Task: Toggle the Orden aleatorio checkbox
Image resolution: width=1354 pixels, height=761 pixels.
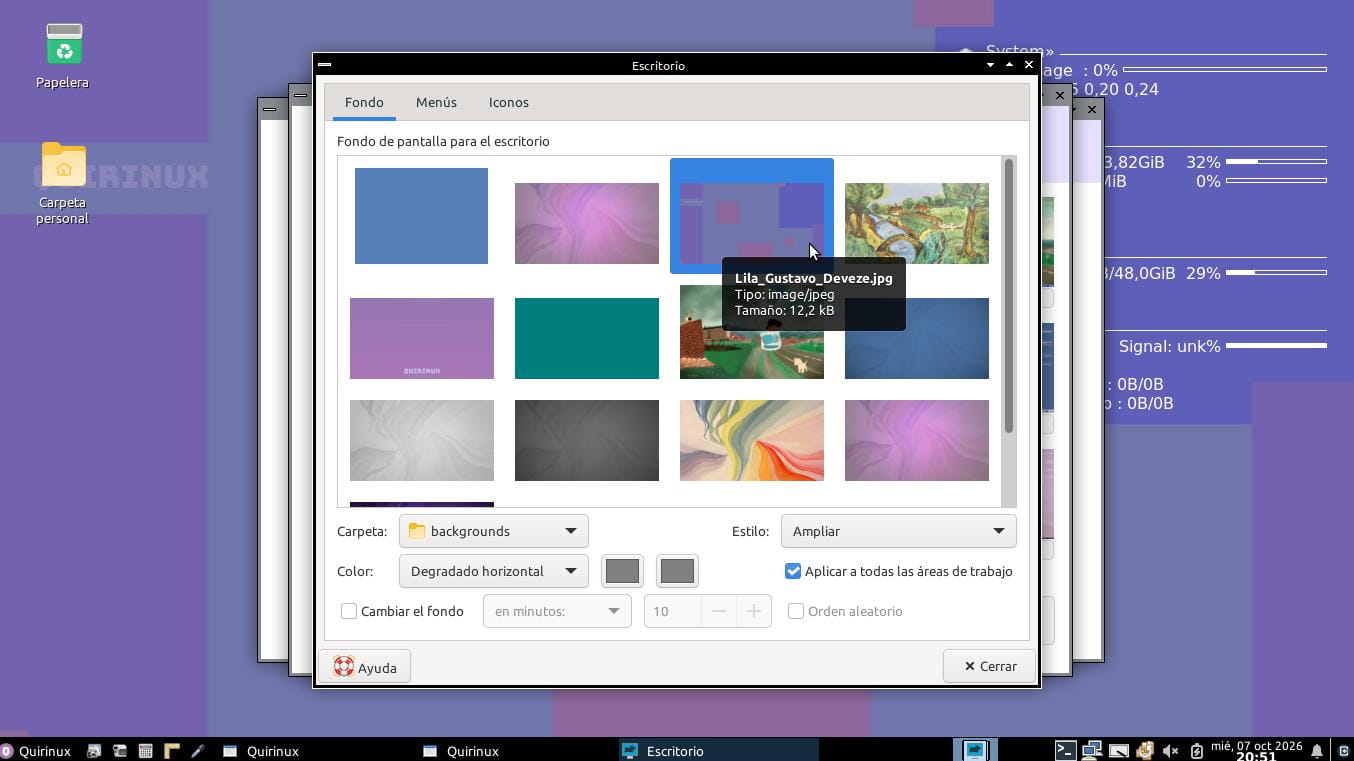Action: (796, 611)
